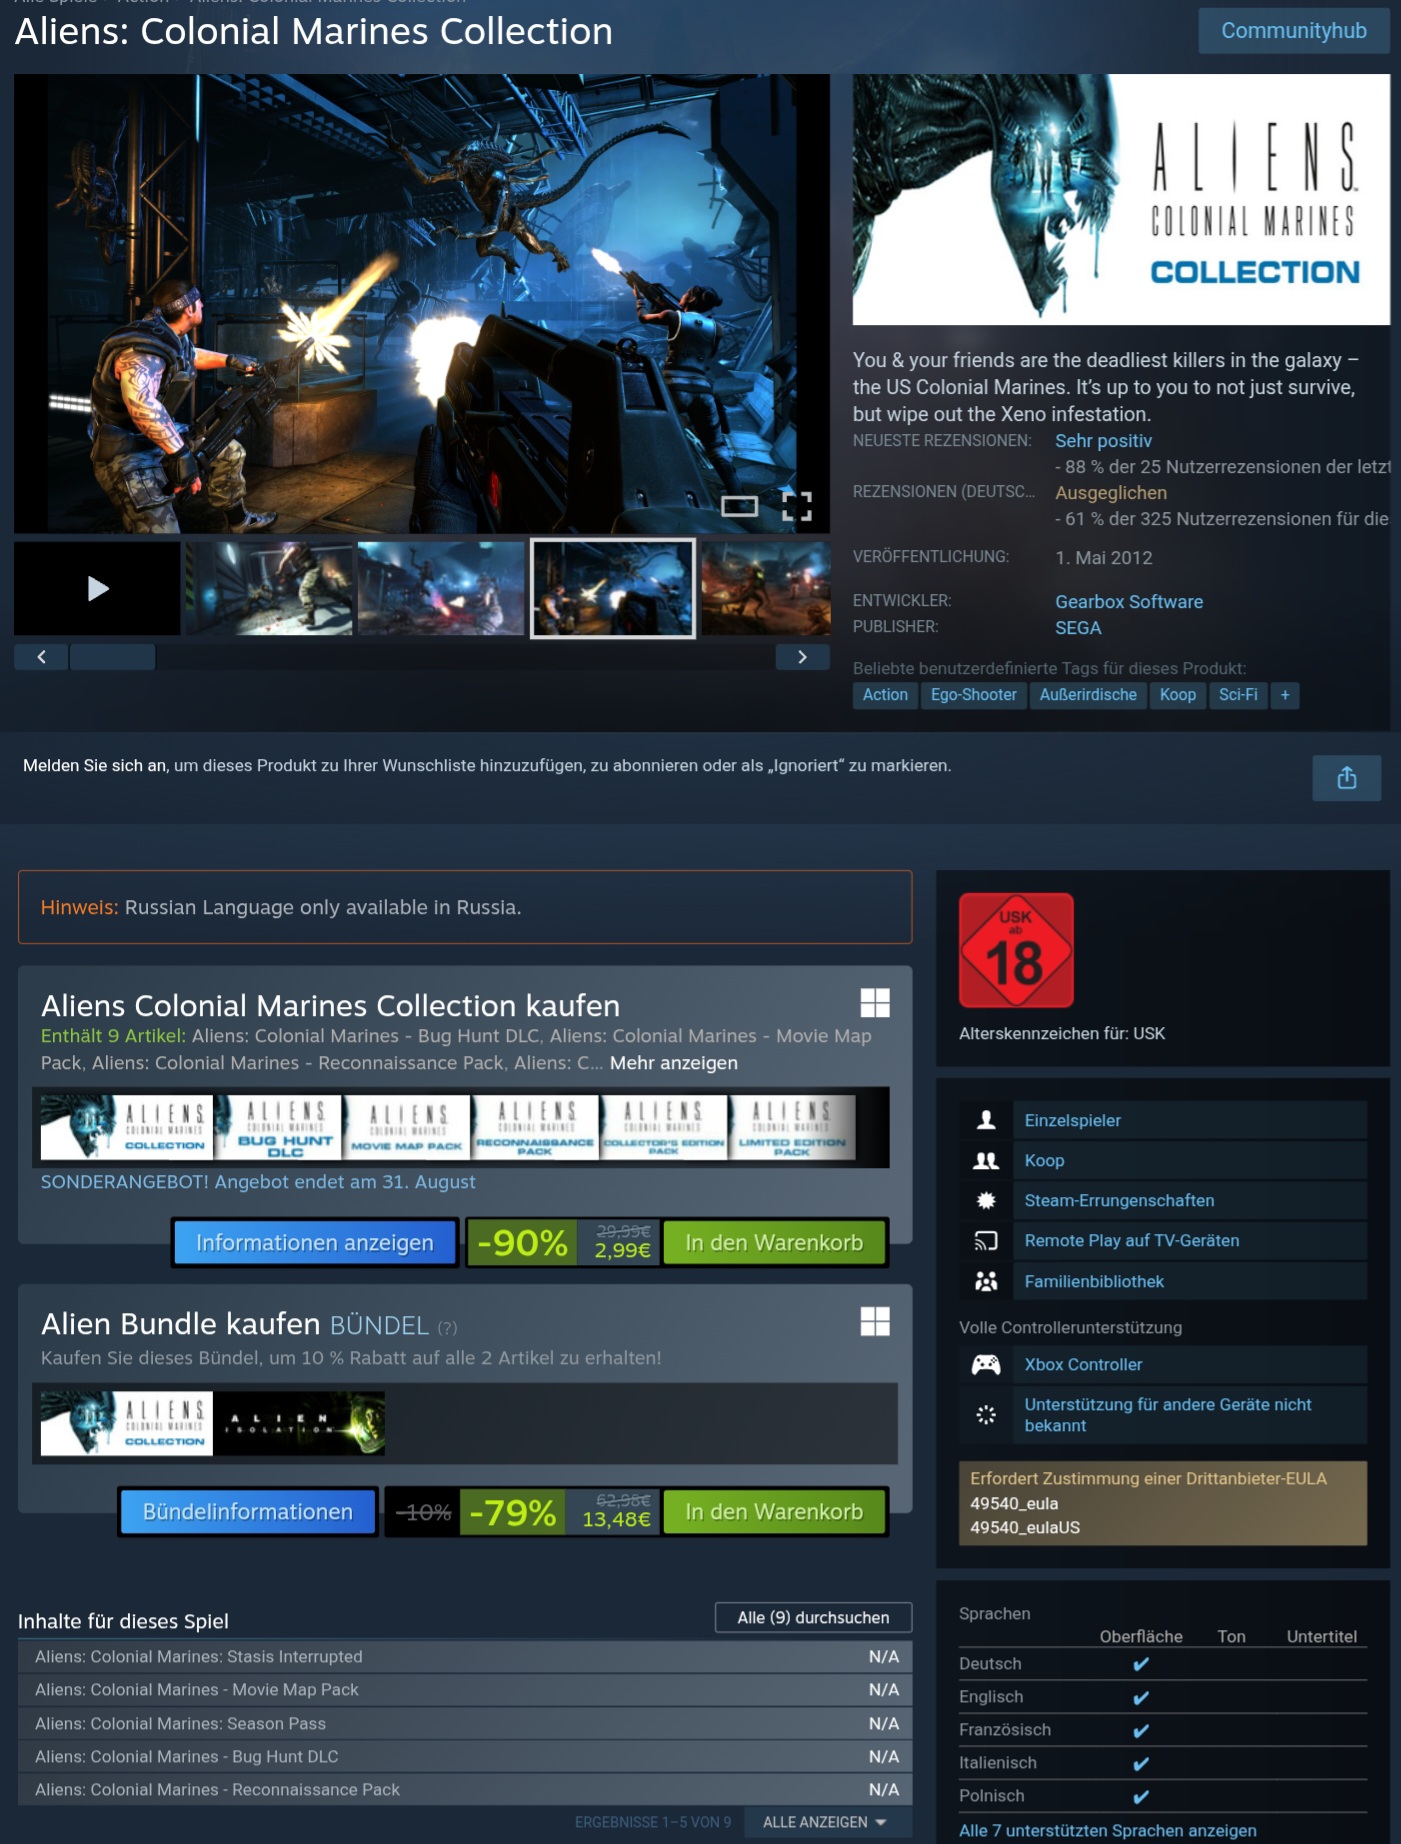Open Bündelinformationen
The image size is (1401, 1844).
(x=248, y=1511)
